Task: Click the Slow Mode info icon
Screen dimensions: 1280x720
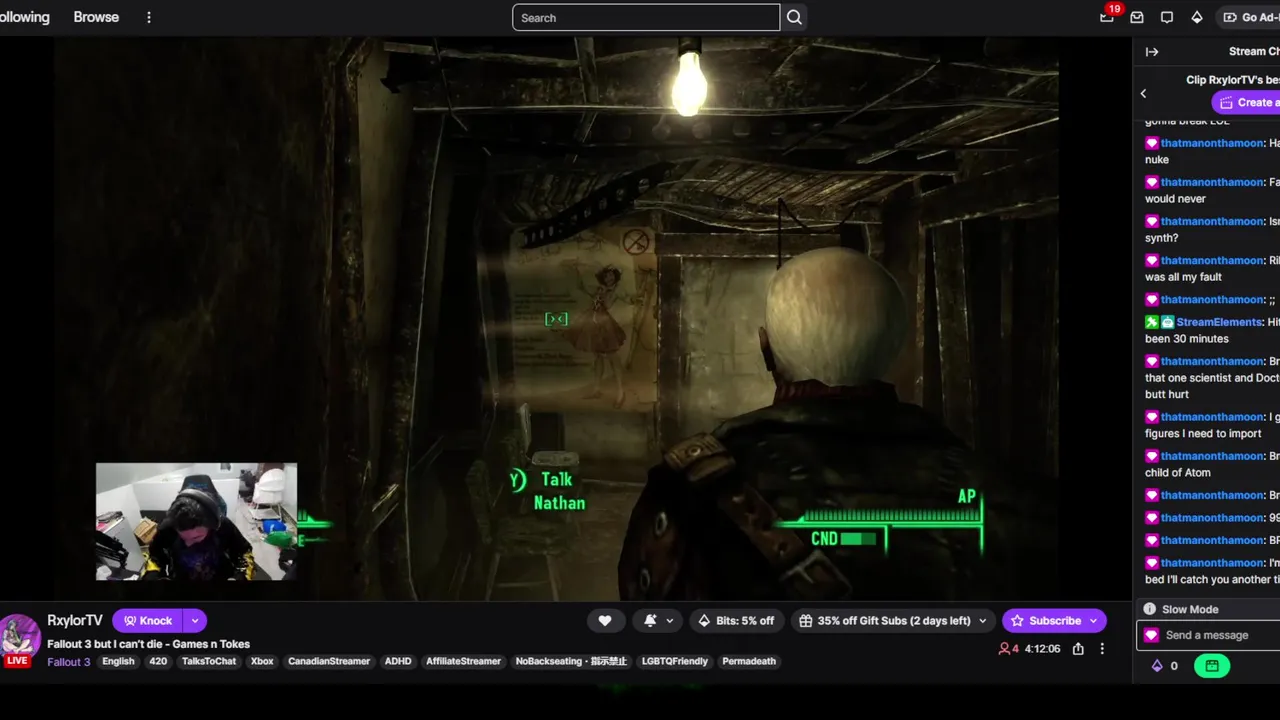Action: (x=1150, y=609)
